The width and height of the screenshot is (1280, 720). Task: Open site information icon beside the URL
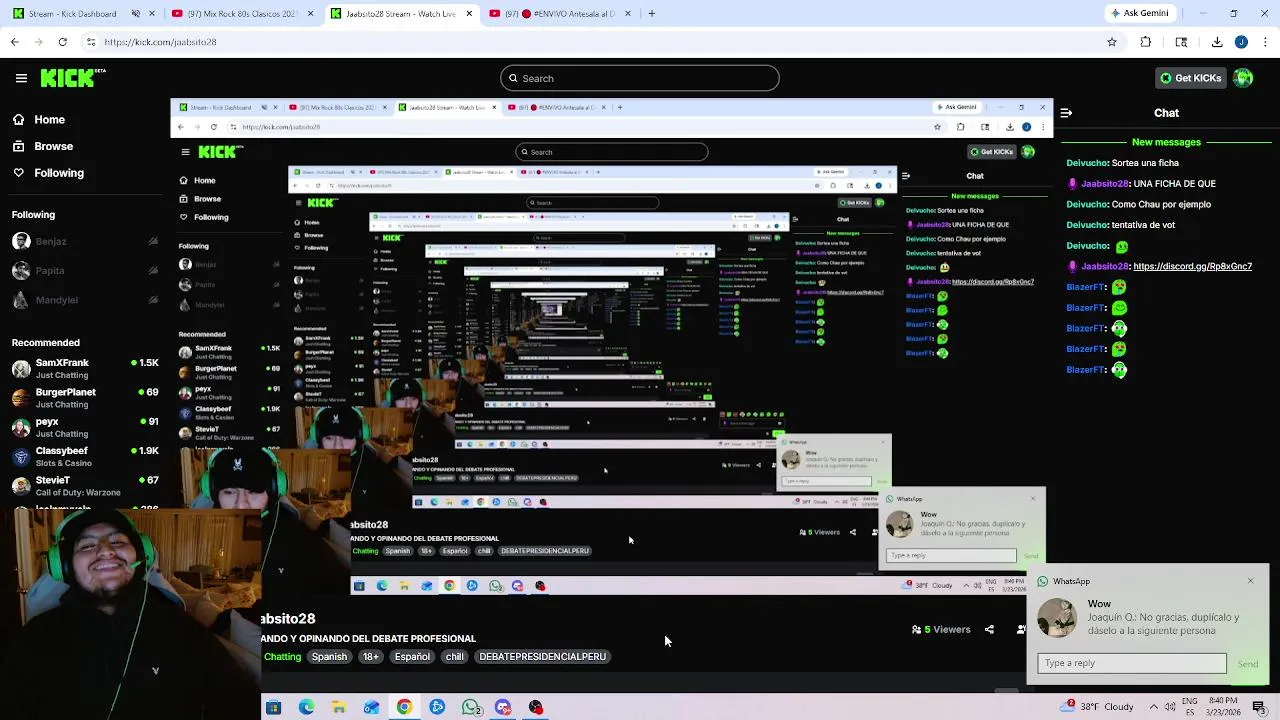pyautogui.click(x=91, y=42)
